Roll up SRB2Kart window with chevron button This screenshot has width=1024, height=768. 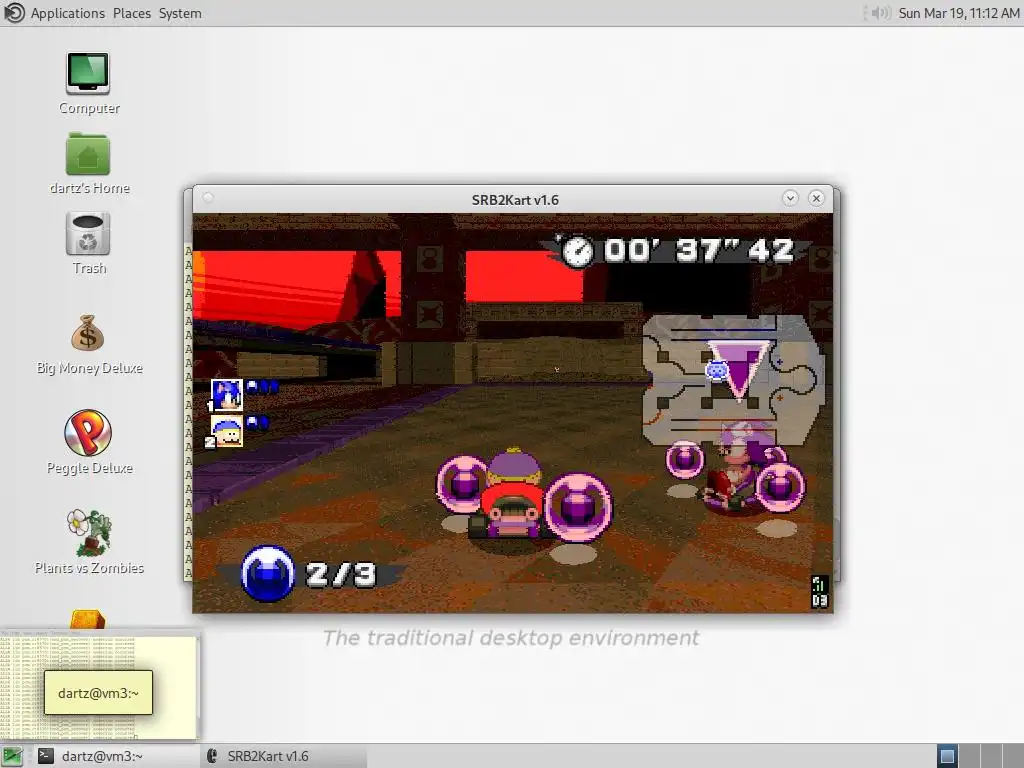[790, 199]
